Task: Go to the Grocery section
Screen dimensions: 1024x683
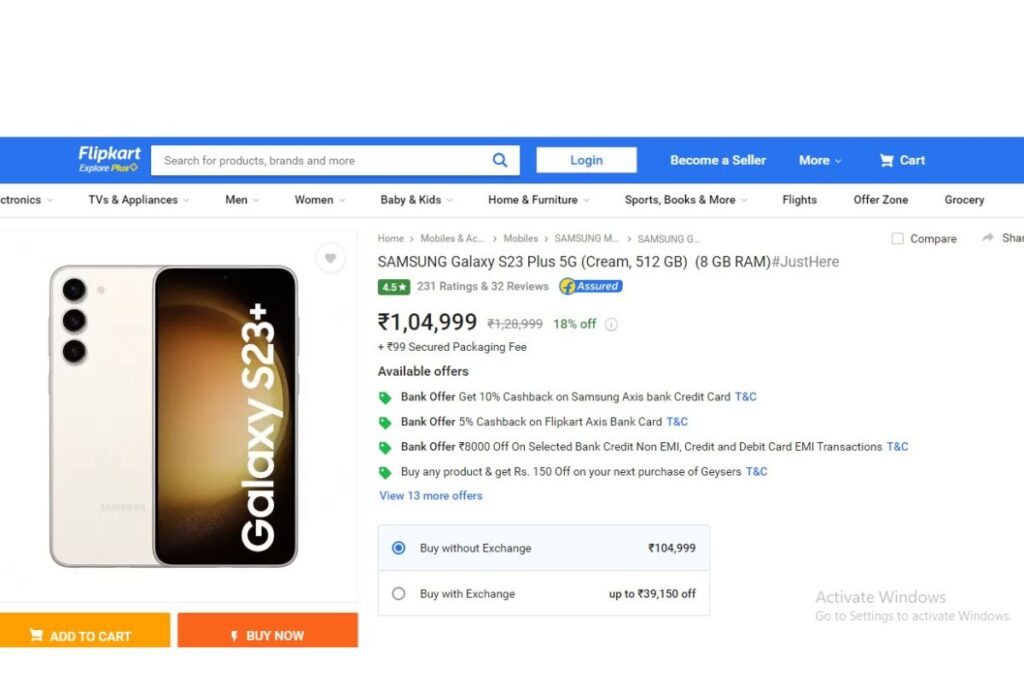Action: tap(964, 200)
